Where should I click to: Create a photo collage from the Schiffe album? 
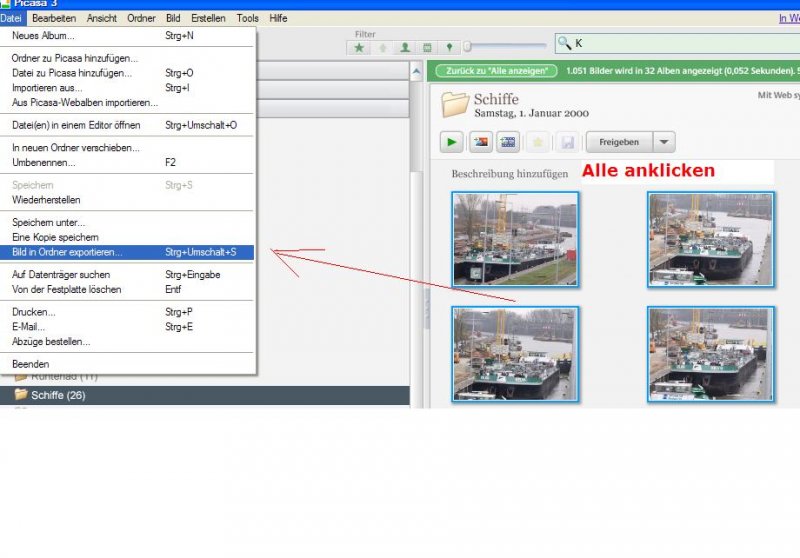tap(480, 142)
